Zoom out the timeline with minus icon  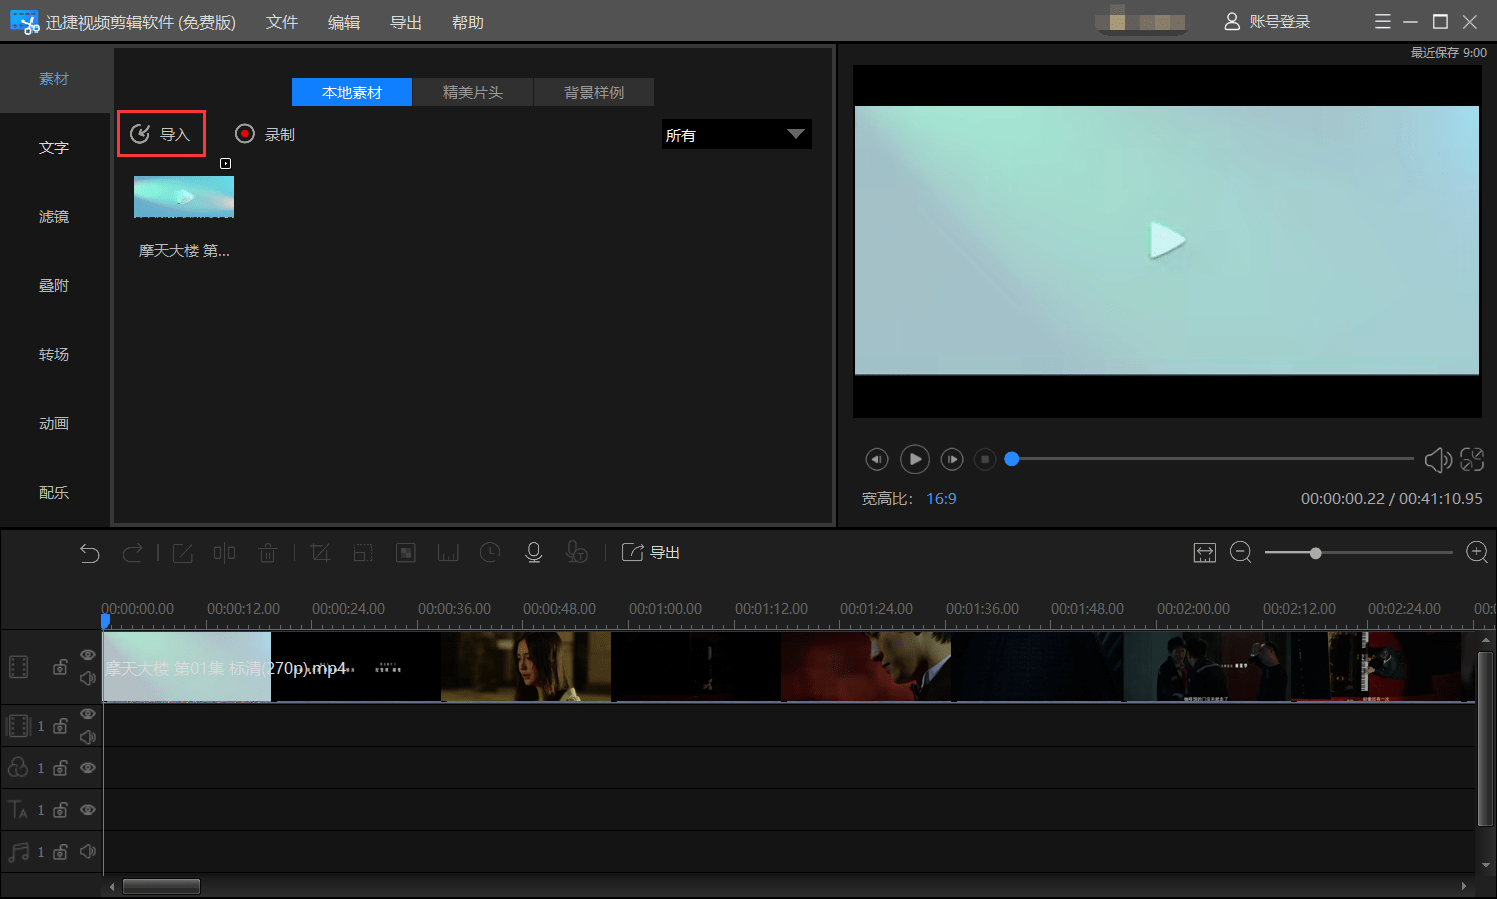pos(1241,553)
